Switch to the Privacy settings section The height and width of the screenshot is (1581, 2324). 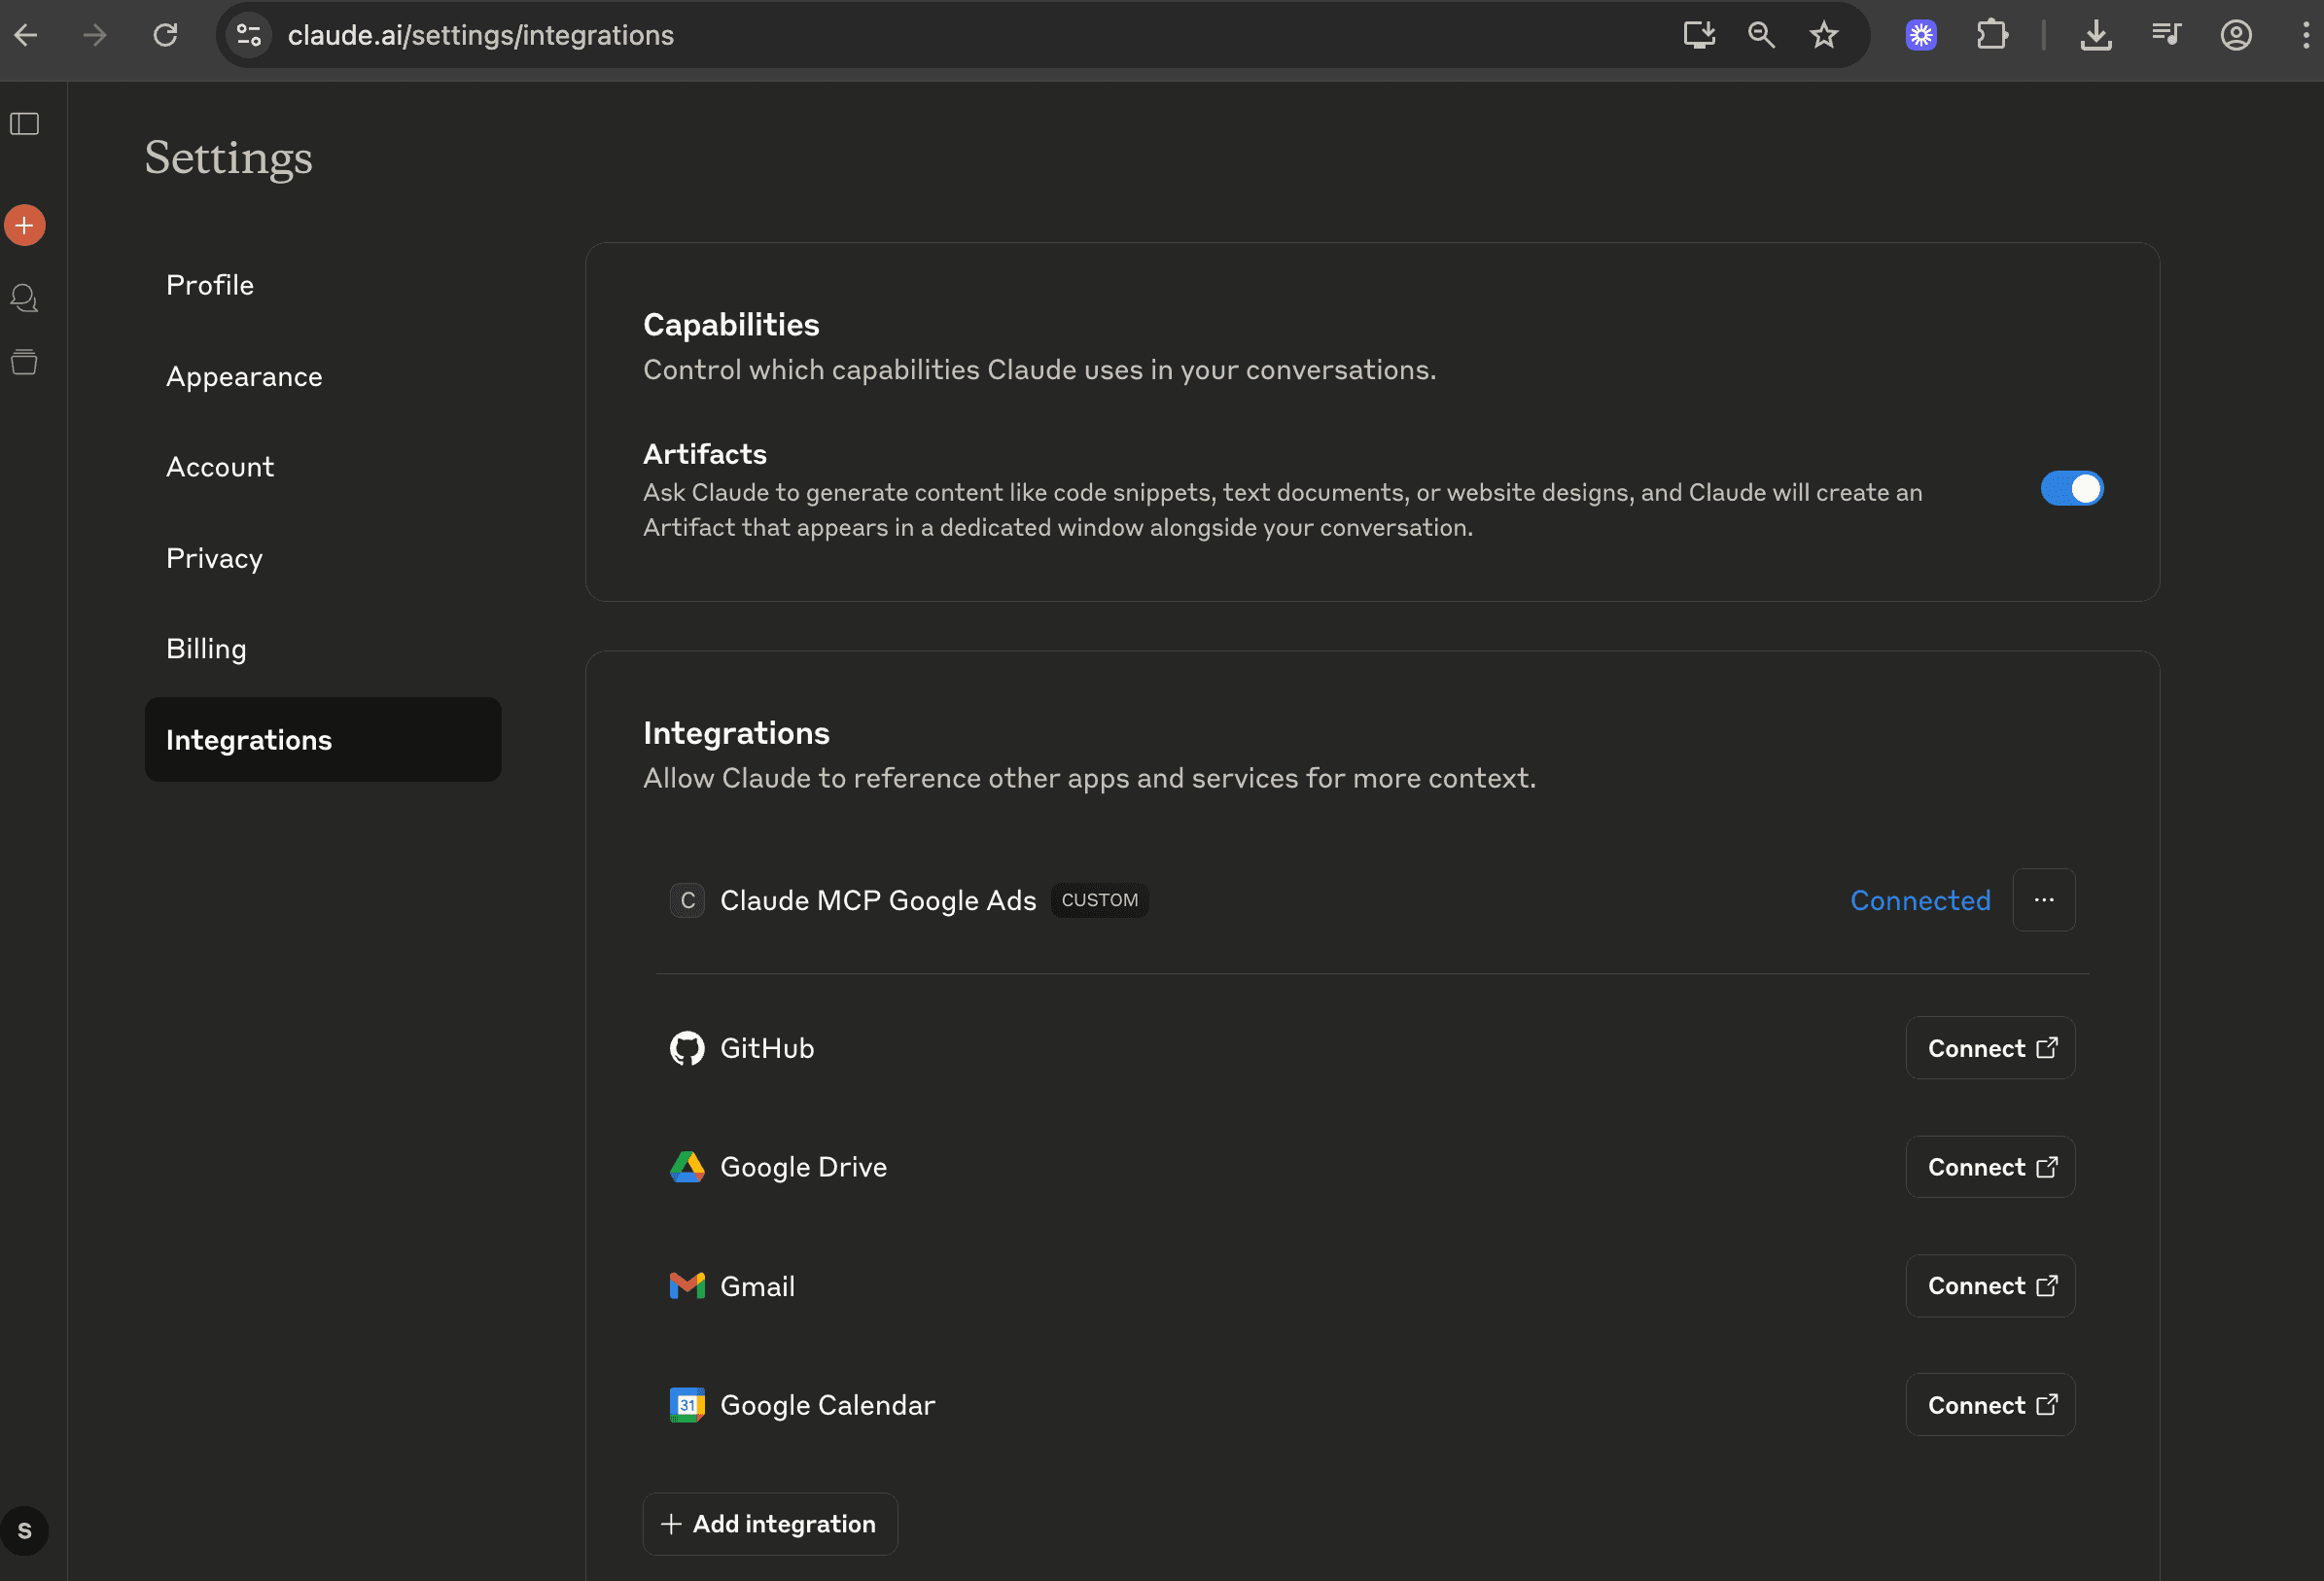coord(214,558)
